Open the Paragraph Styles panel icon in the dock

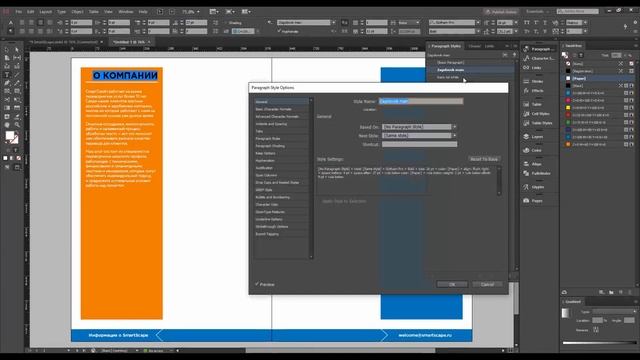coord(540,49)
